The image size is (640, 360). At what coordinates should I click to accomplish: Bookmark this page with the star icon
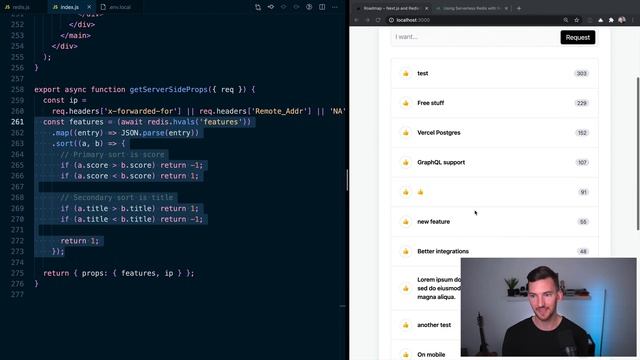tap(577, 20)
